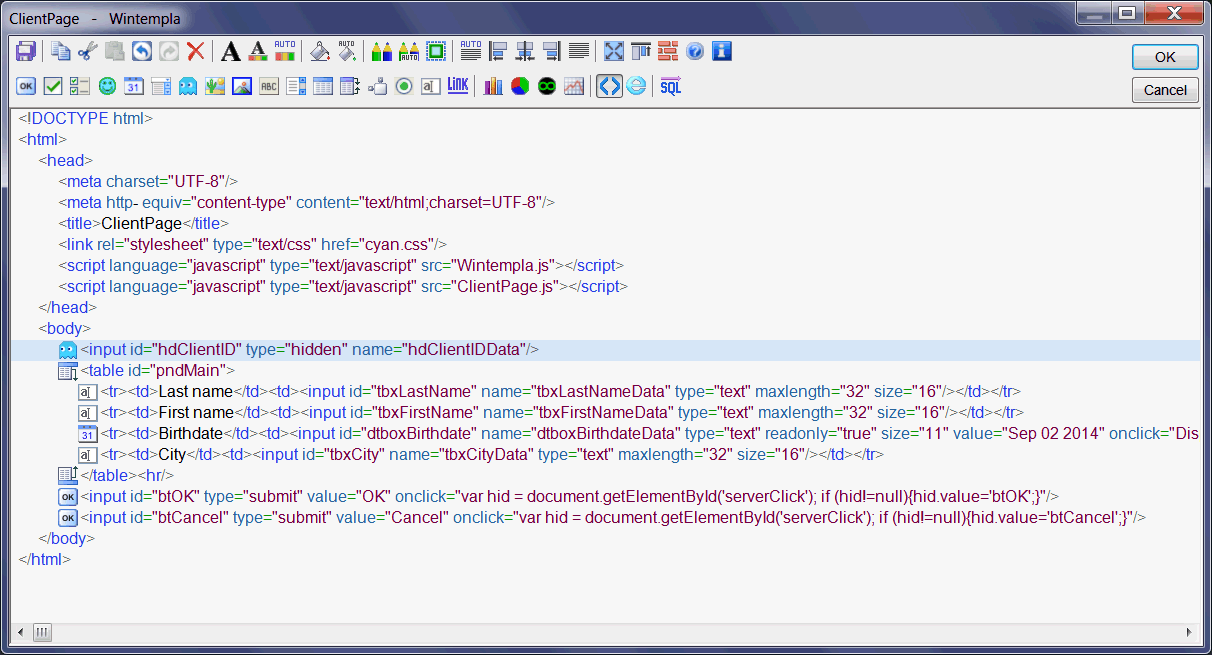Click the scrollbar right arrow
This screenshot has width=1212, height=655.
point(1190,632)
